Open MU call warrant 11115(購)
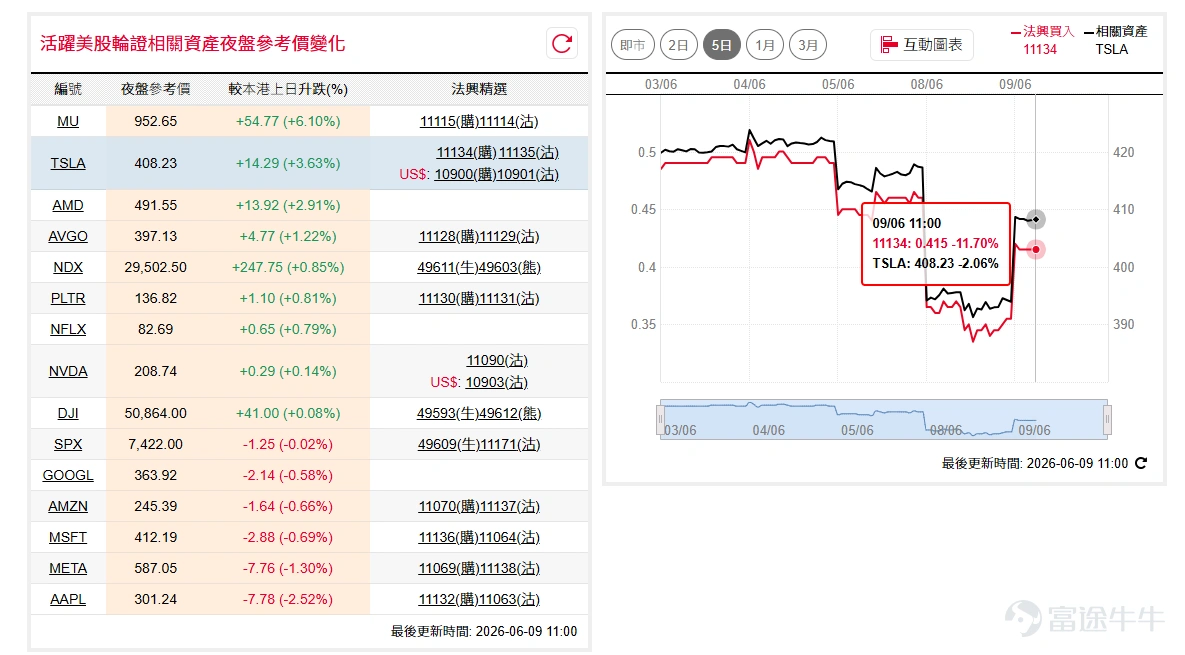The width and height of the screenshot is (1185, 655). click(x=450, y=122)
